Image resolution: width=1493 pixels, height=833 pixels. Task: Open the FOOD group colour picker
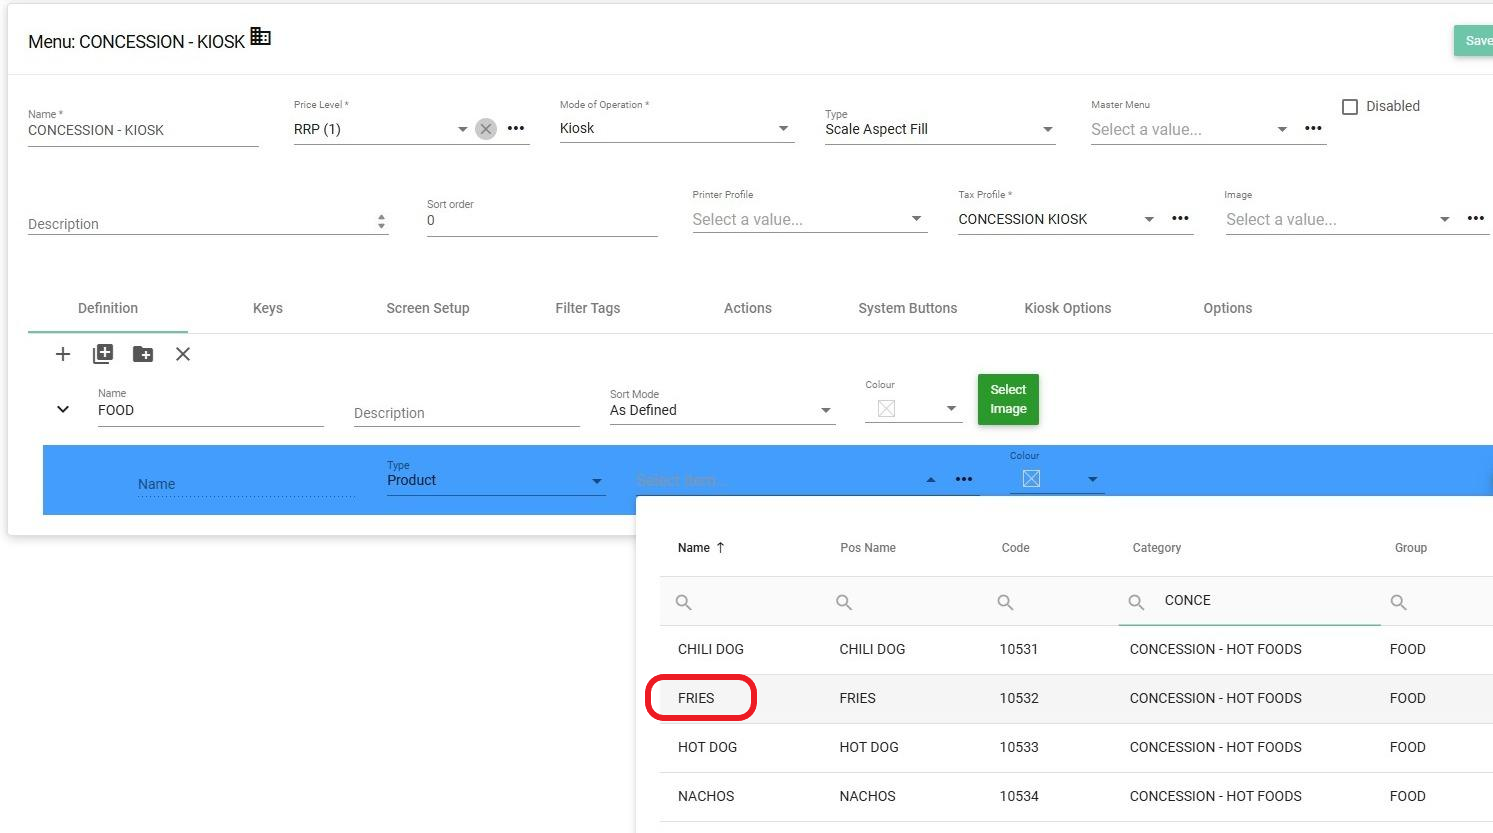[950, 409]
